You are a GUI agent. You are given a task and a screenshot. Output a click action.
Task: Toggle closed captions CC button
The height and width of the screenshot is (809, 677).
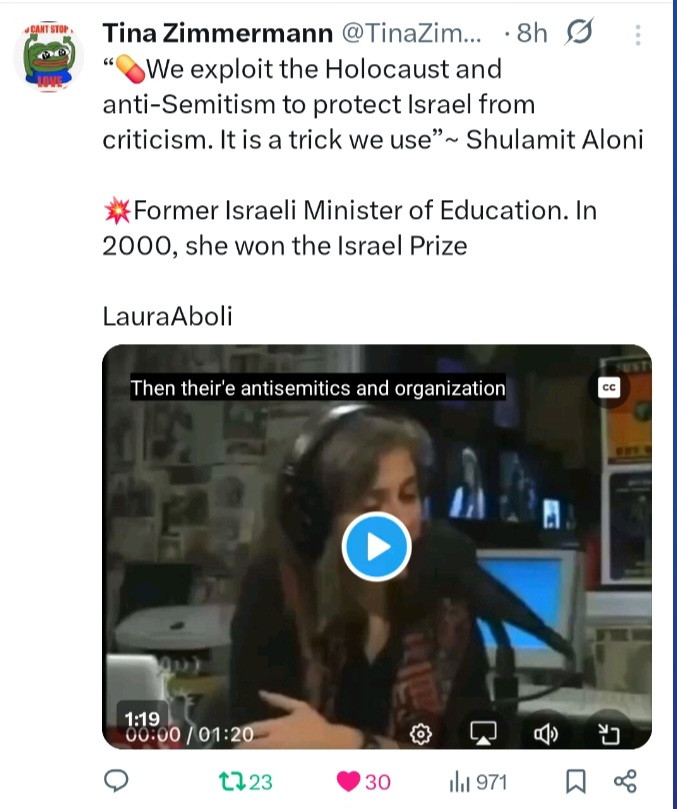(609, 387)
